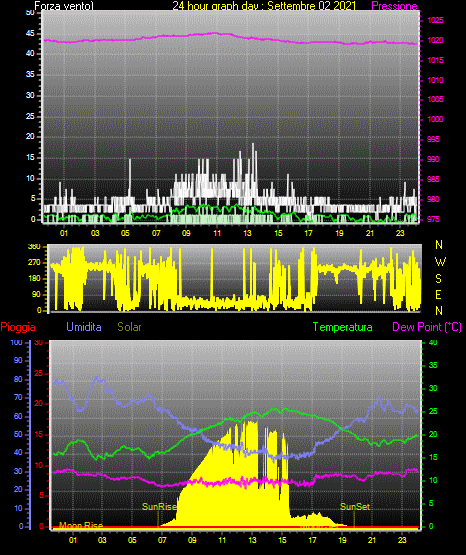Viewport: 466px width, 555px height.
Task: Click the E compass direction label
Action: pyautogui.click(x=438, y=294)
